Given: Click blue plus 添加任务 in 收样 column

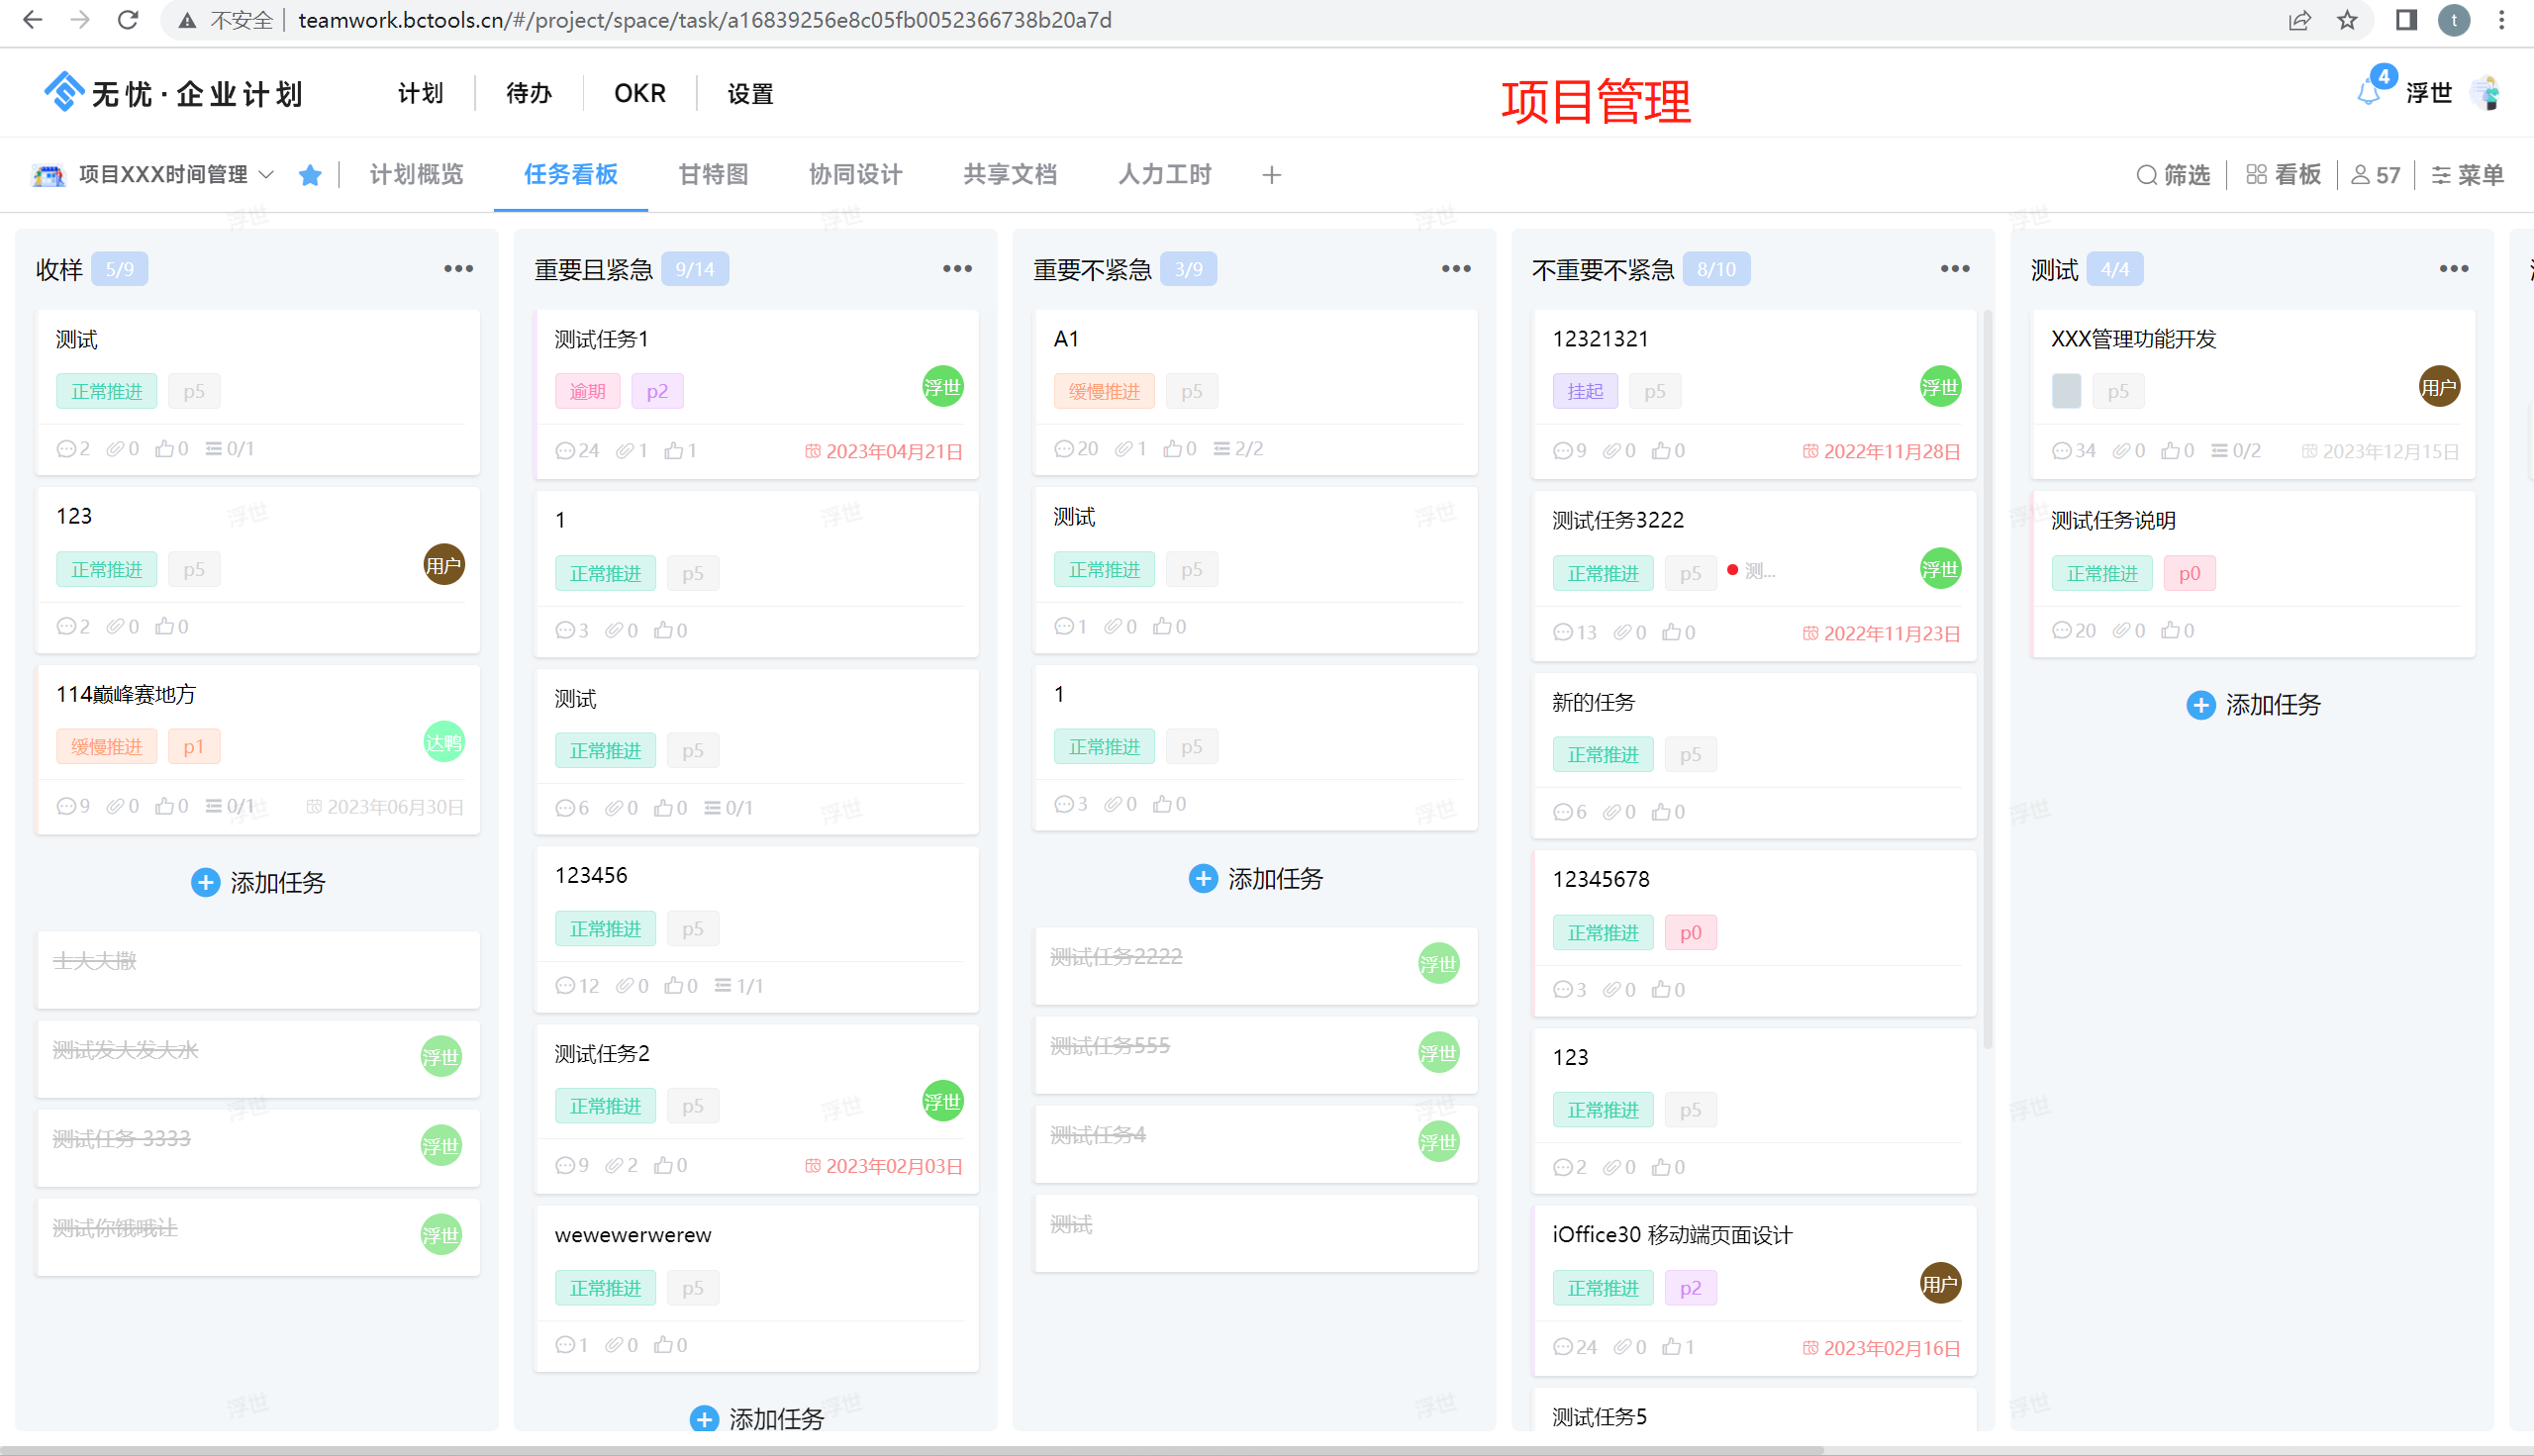Looking at the screenshot, I should 205,882.
